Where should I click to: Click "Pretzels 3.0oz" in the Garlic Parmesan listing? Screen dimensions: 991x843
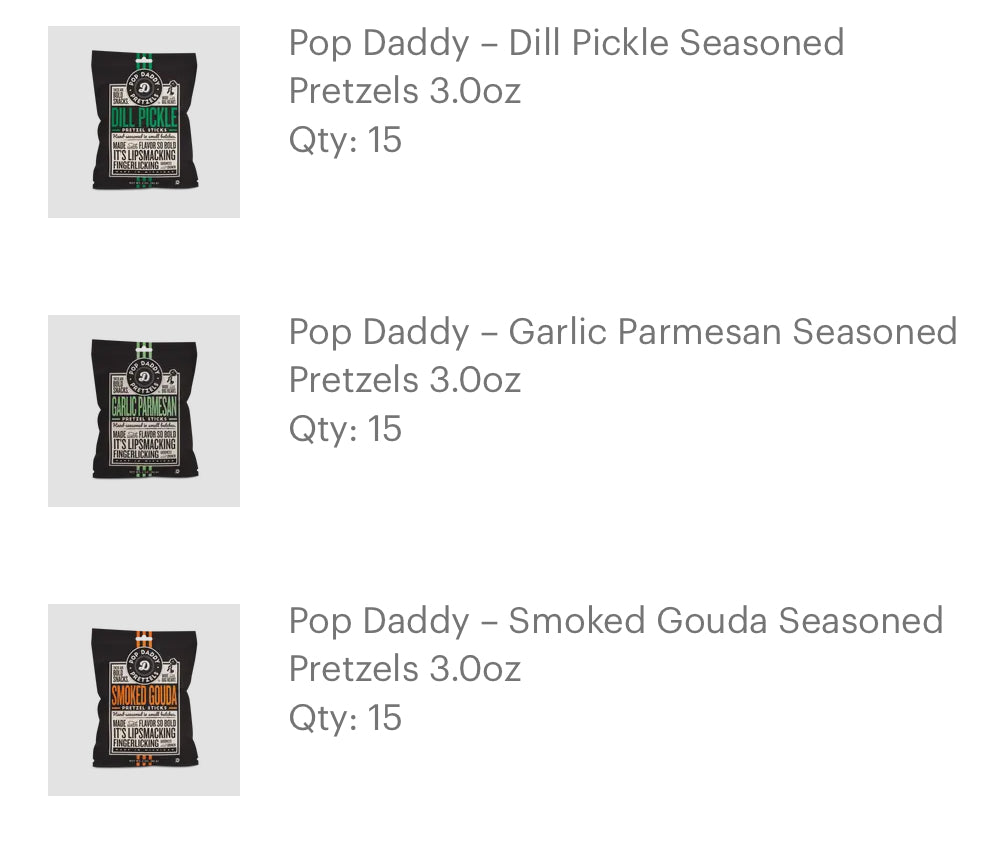(x=404, y=381)
